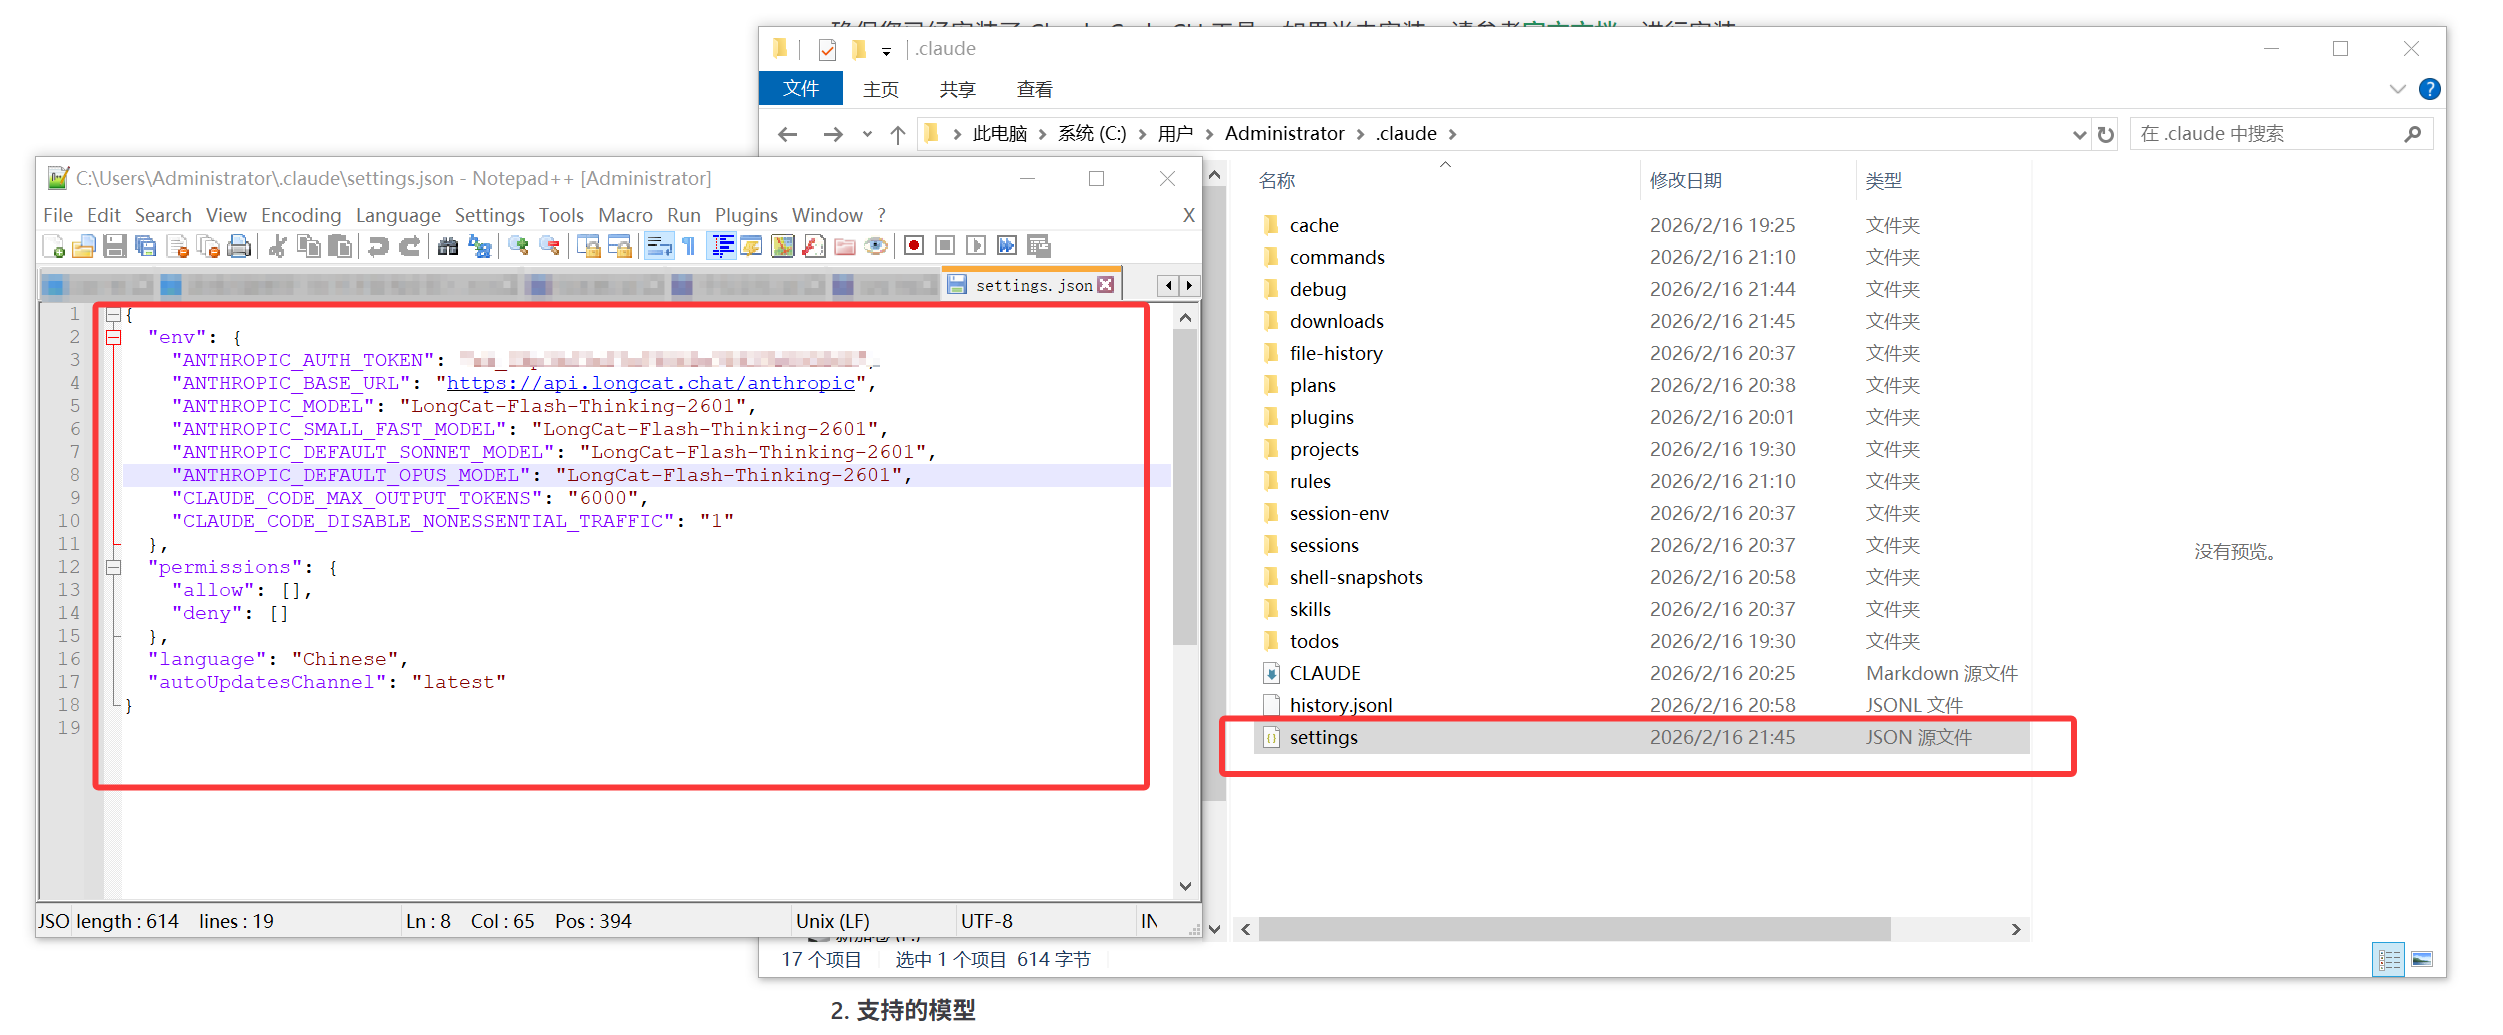Image resolution: width=2503 pixels, height=1035 pixels.
Task: Click the Find binoculars icon
Action: coord(448,246)
